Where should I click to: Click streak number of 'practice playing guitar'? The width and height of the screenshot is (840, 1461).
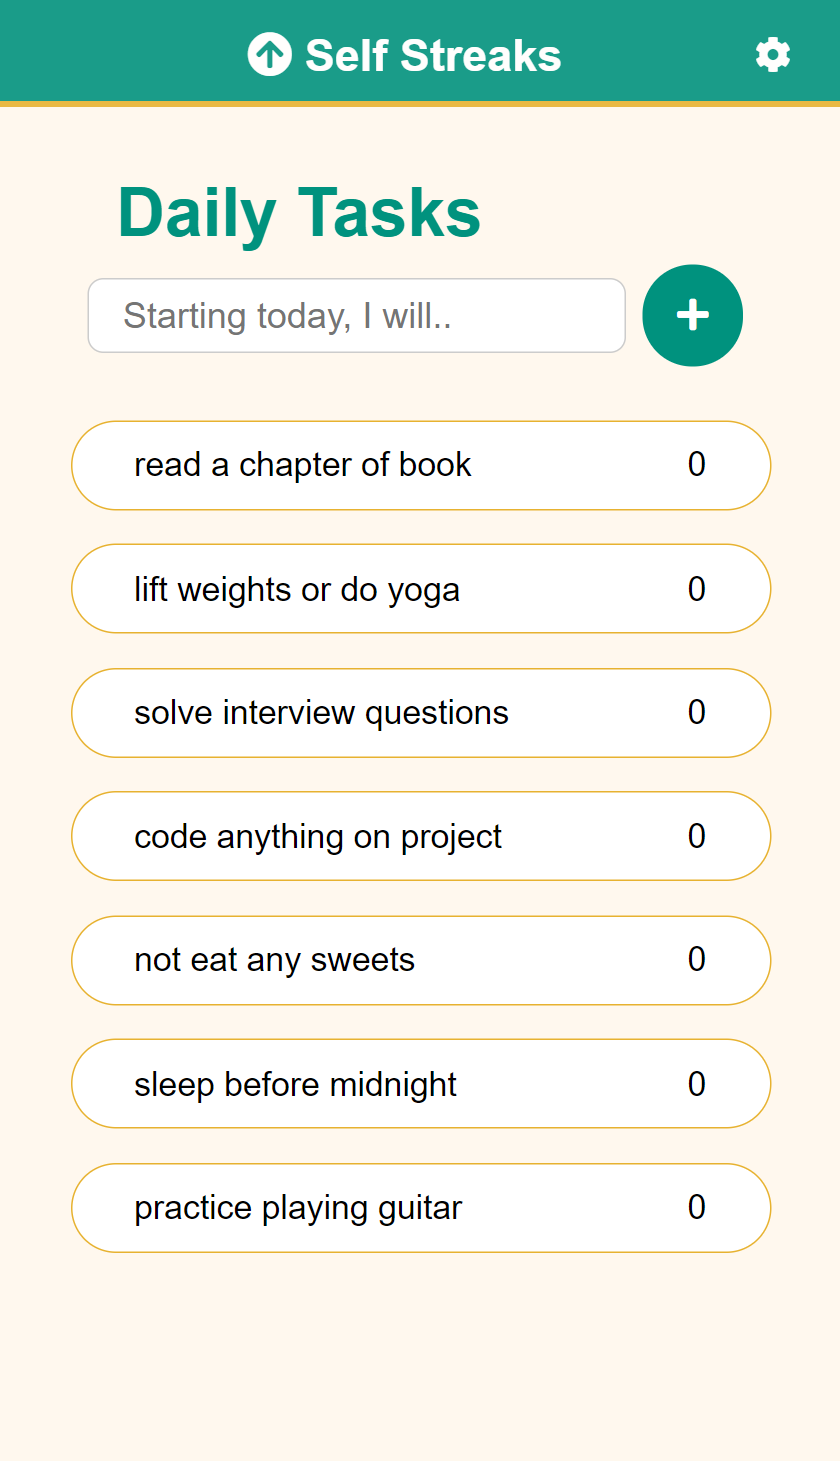point(697,1208)
